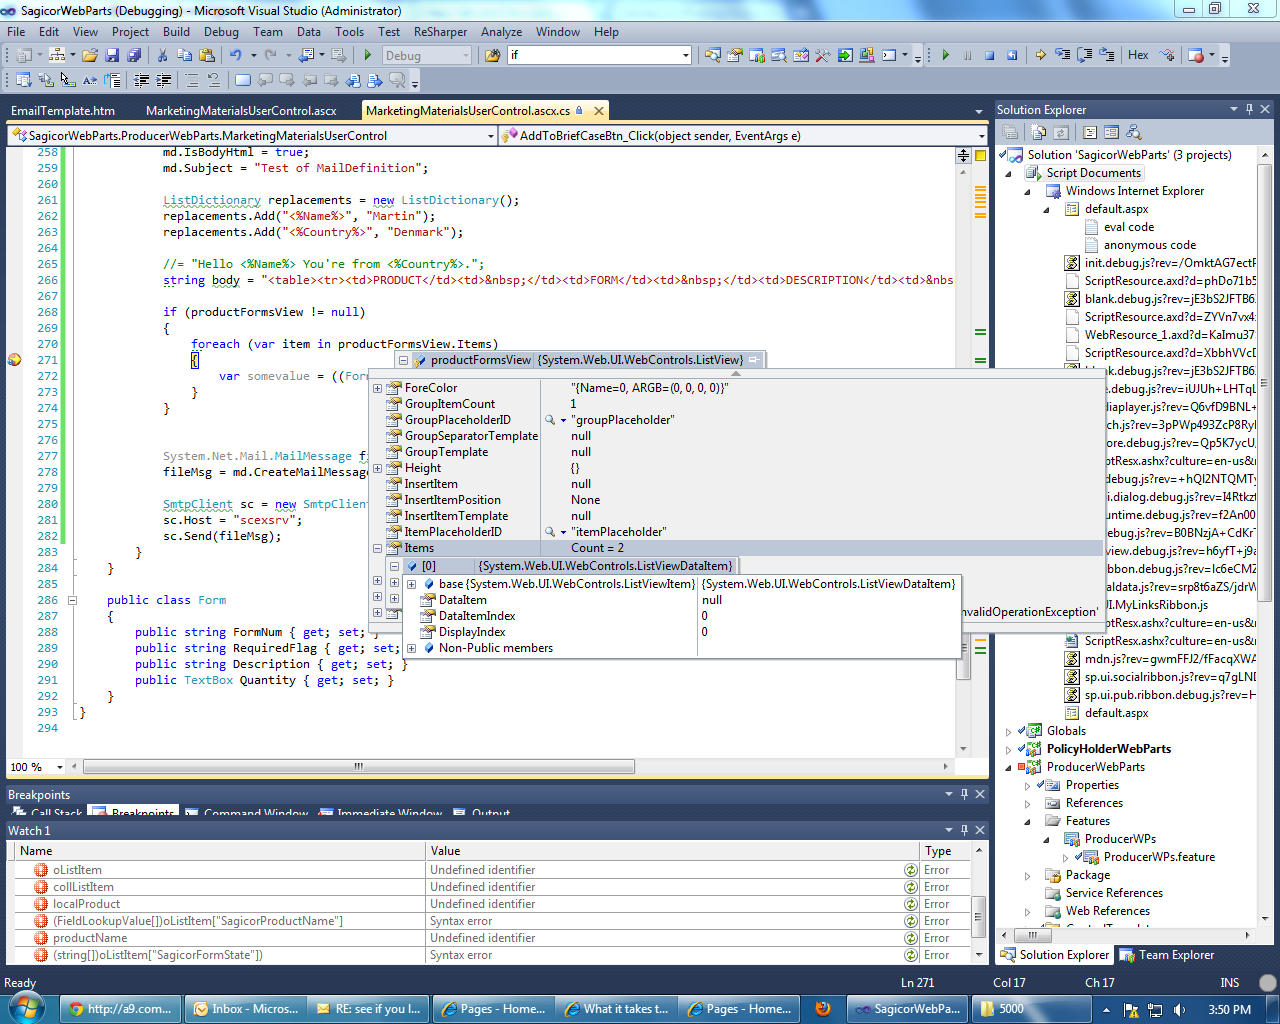Select Service References in Solution Explorer
Image resolution: width=1280 pixels, height=1024 pixels.
(x=1114, y=893)
